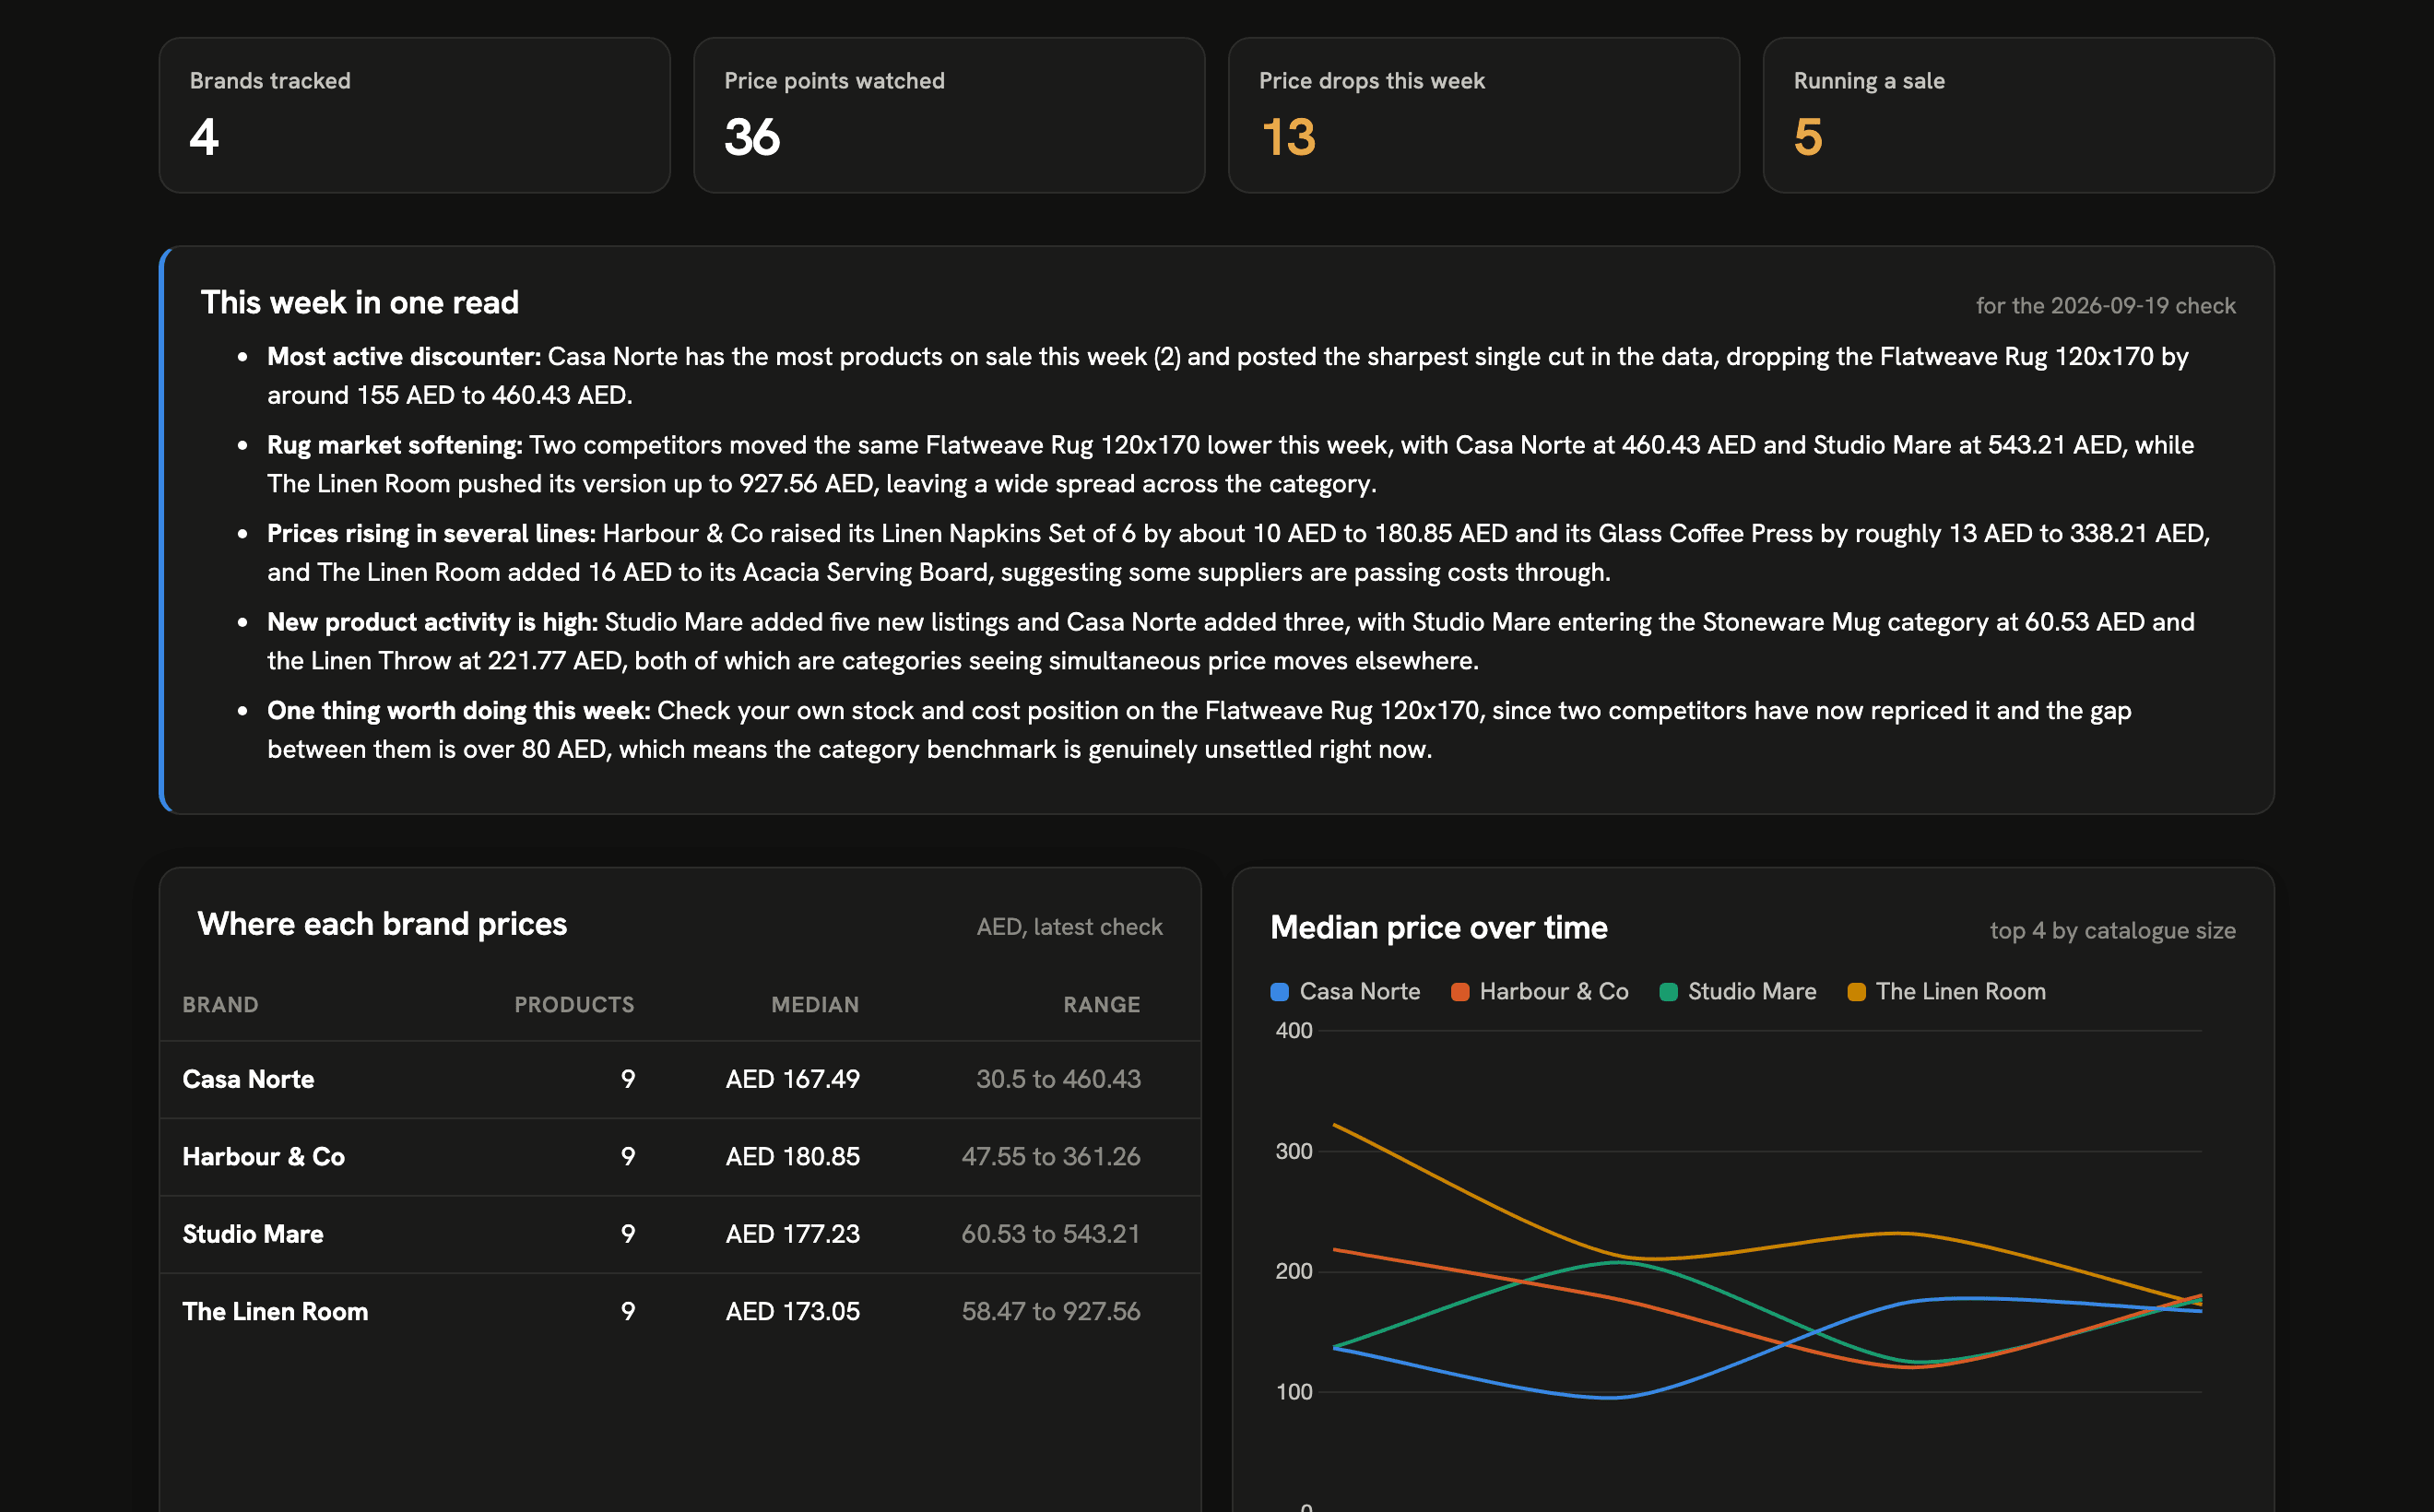Toggle the Casa Norte legend swatch
Screen dimensions: 2434x1512
(x=1279, y=992)
